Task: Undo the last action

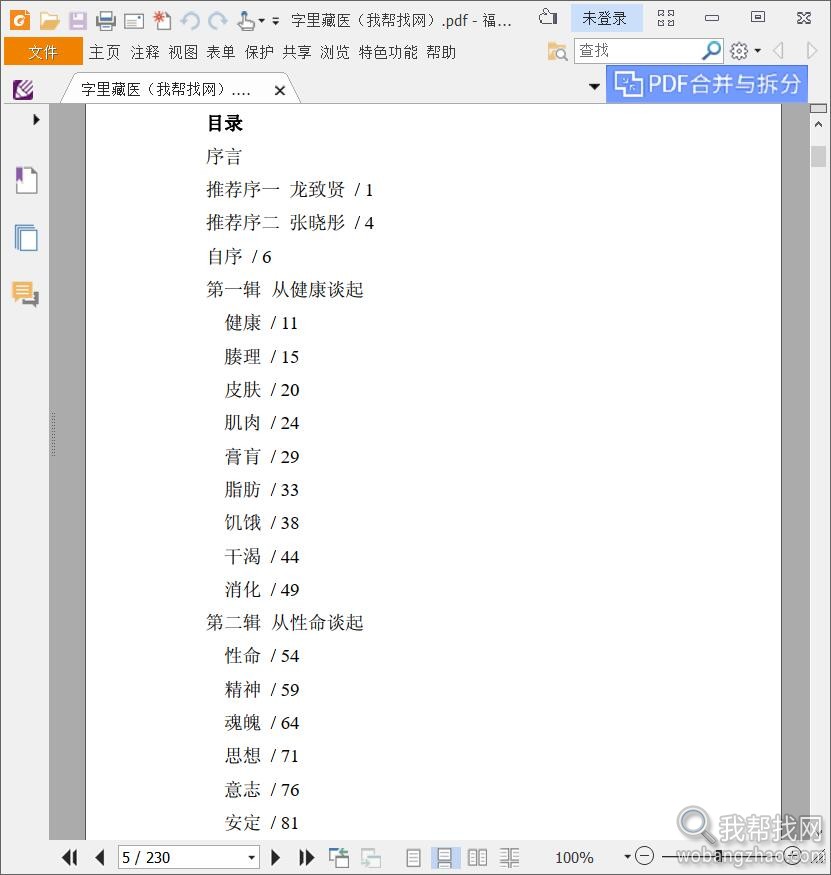Action: (190, 21)
